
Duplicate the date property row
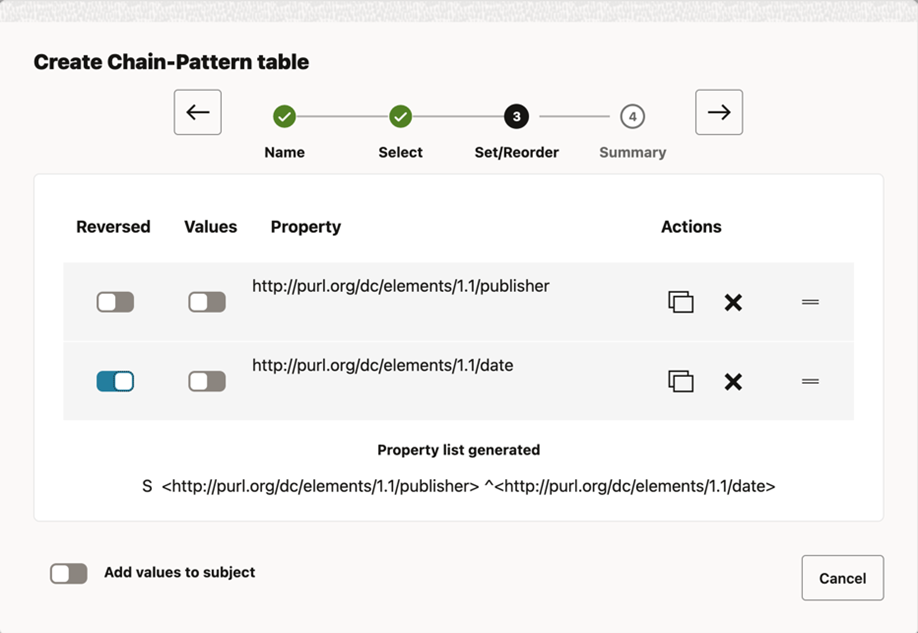pyautogui.click(x=681, y=381)
